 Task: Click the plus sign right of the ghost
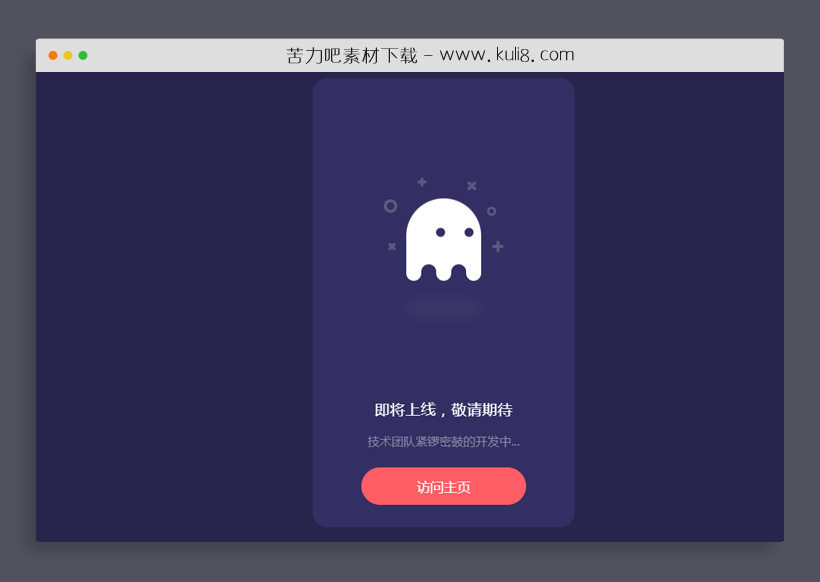tap(498, 247)
